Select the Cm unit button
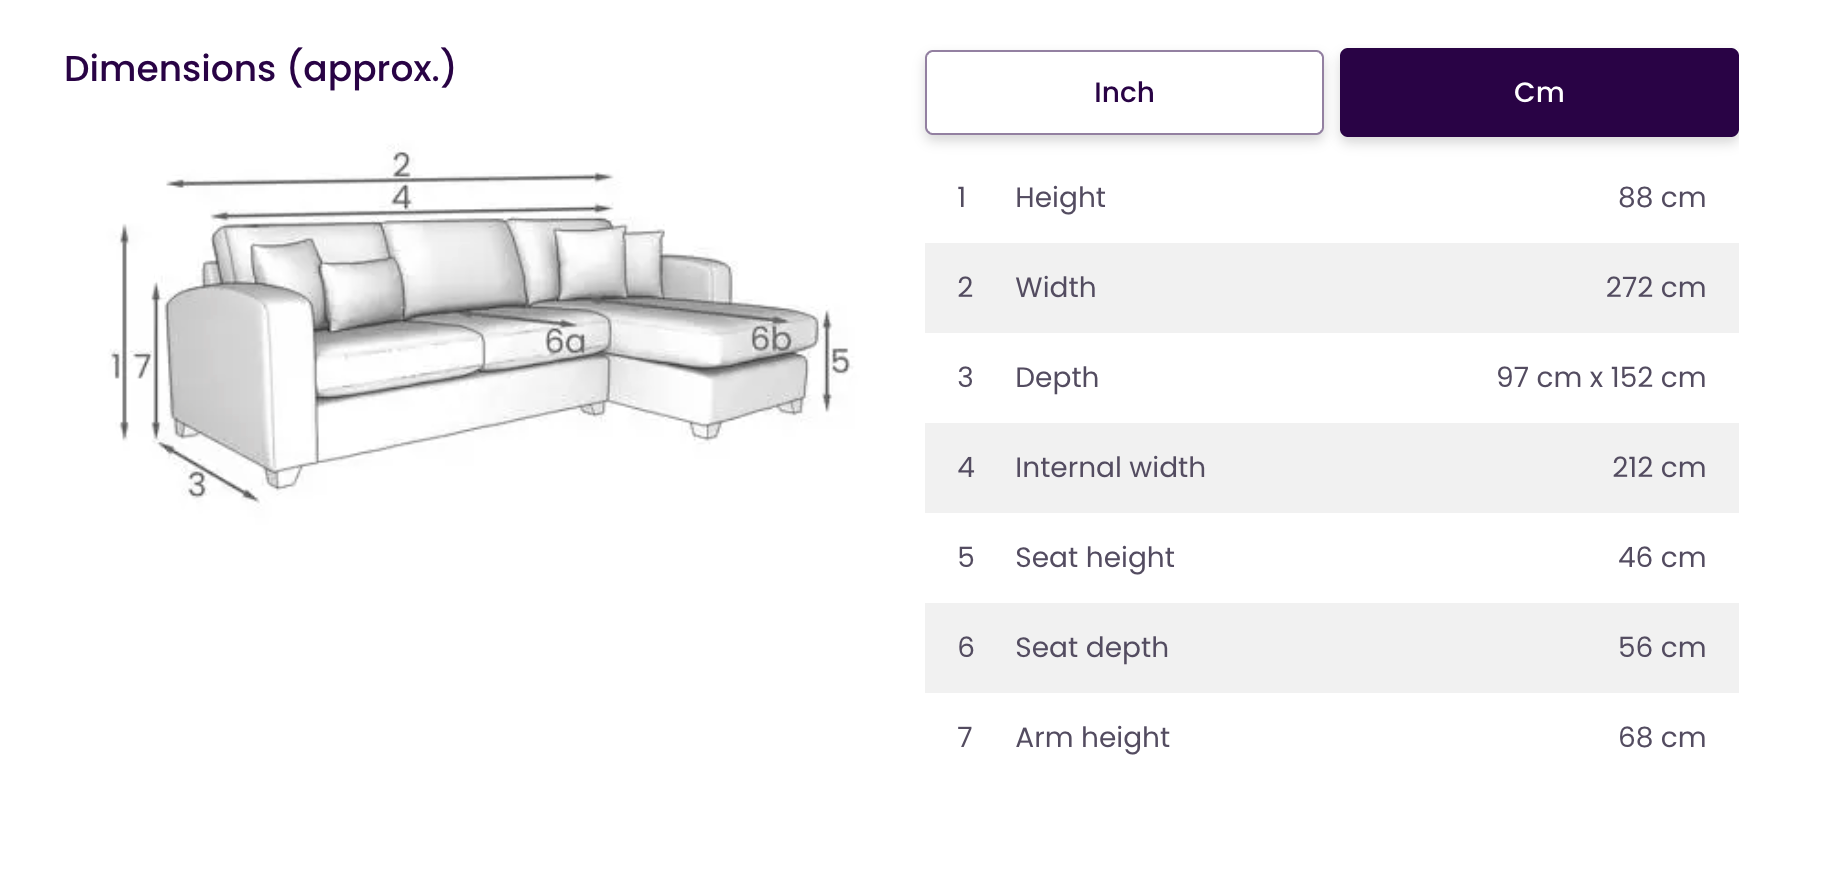The height and width of the screenshot is (884, 1822). coord(1538,92)
